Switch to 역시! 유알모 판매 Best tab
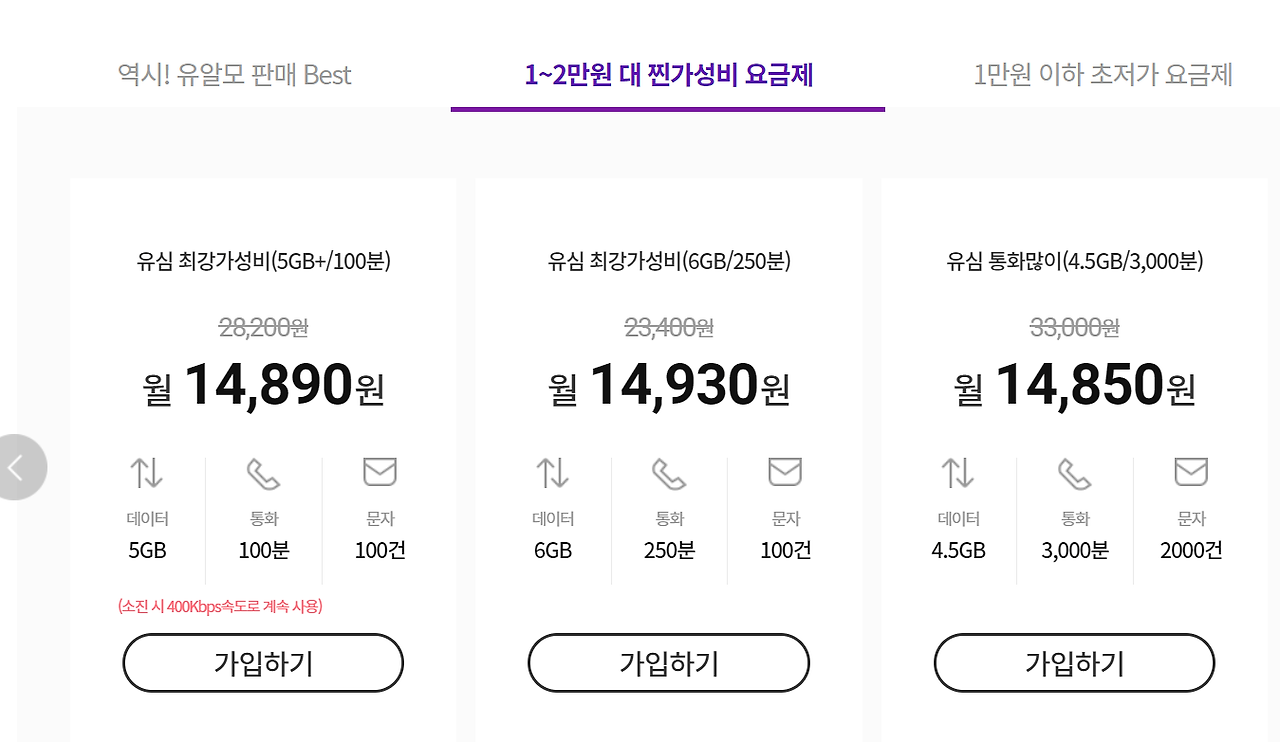 [x=235, y=75]
